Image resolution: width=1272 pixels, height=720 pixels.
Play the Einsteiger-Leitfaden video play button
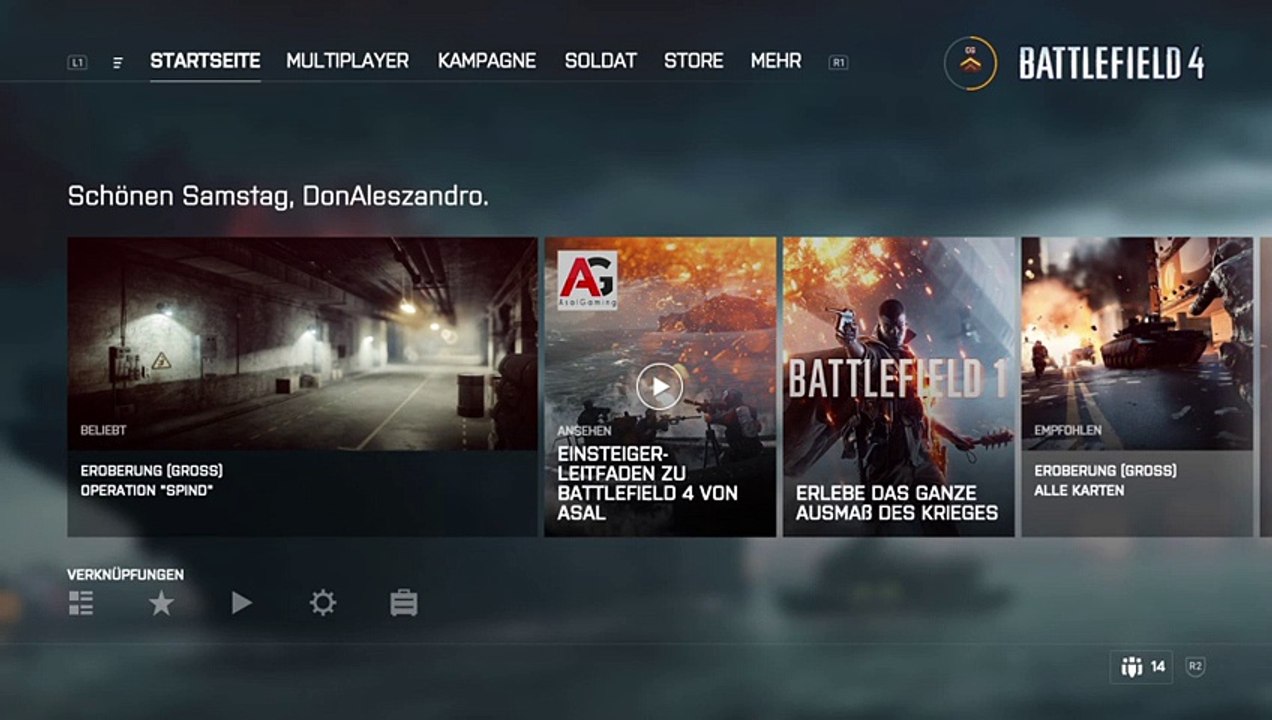[x=660, y=386]
